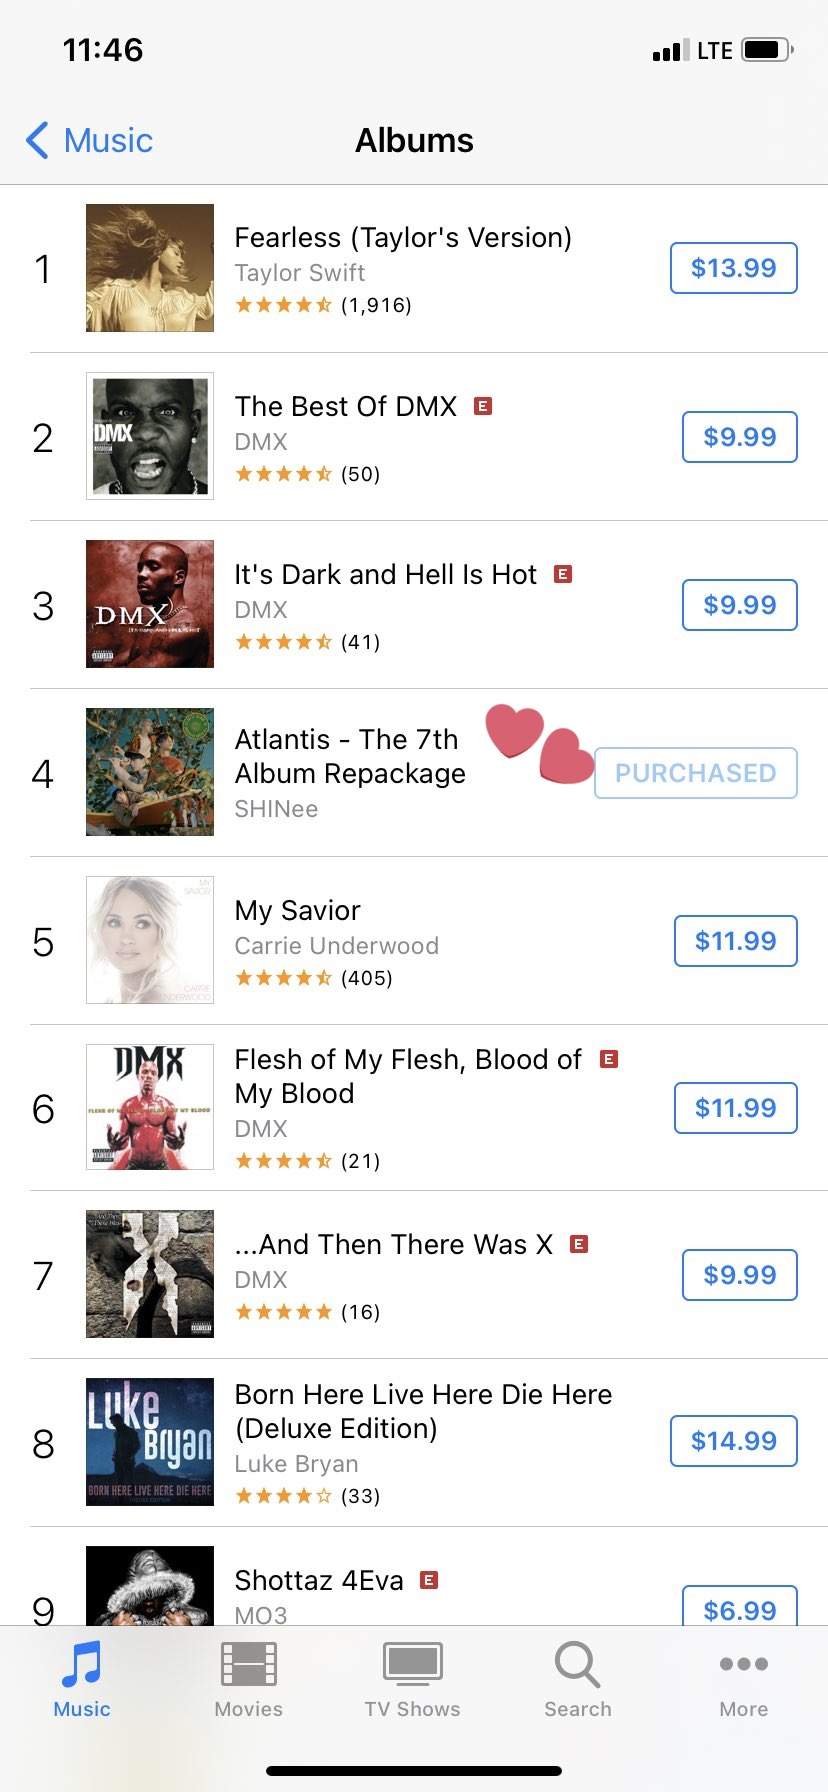Buy The Best Of DMX album
The image size is (828, 1792).
tap(739, 437)
